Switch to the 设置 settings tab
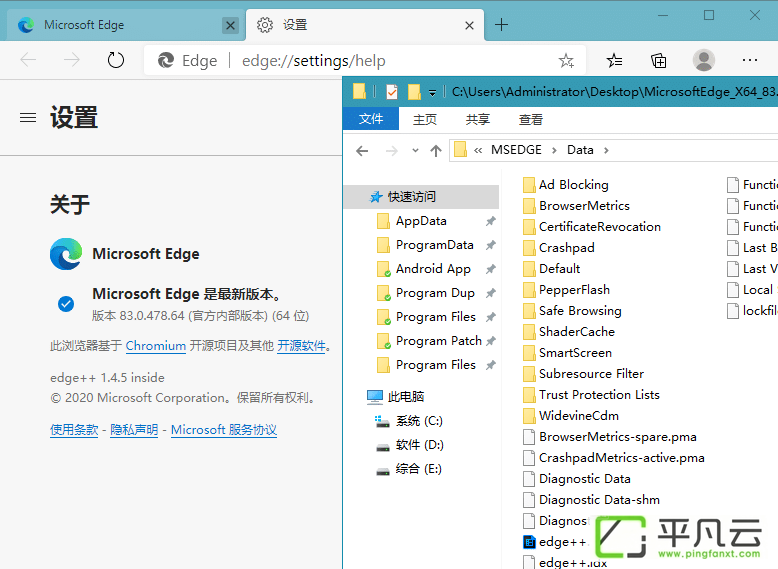Image resolution: width=778 pixels, height=569 pixels. (365, 25)
